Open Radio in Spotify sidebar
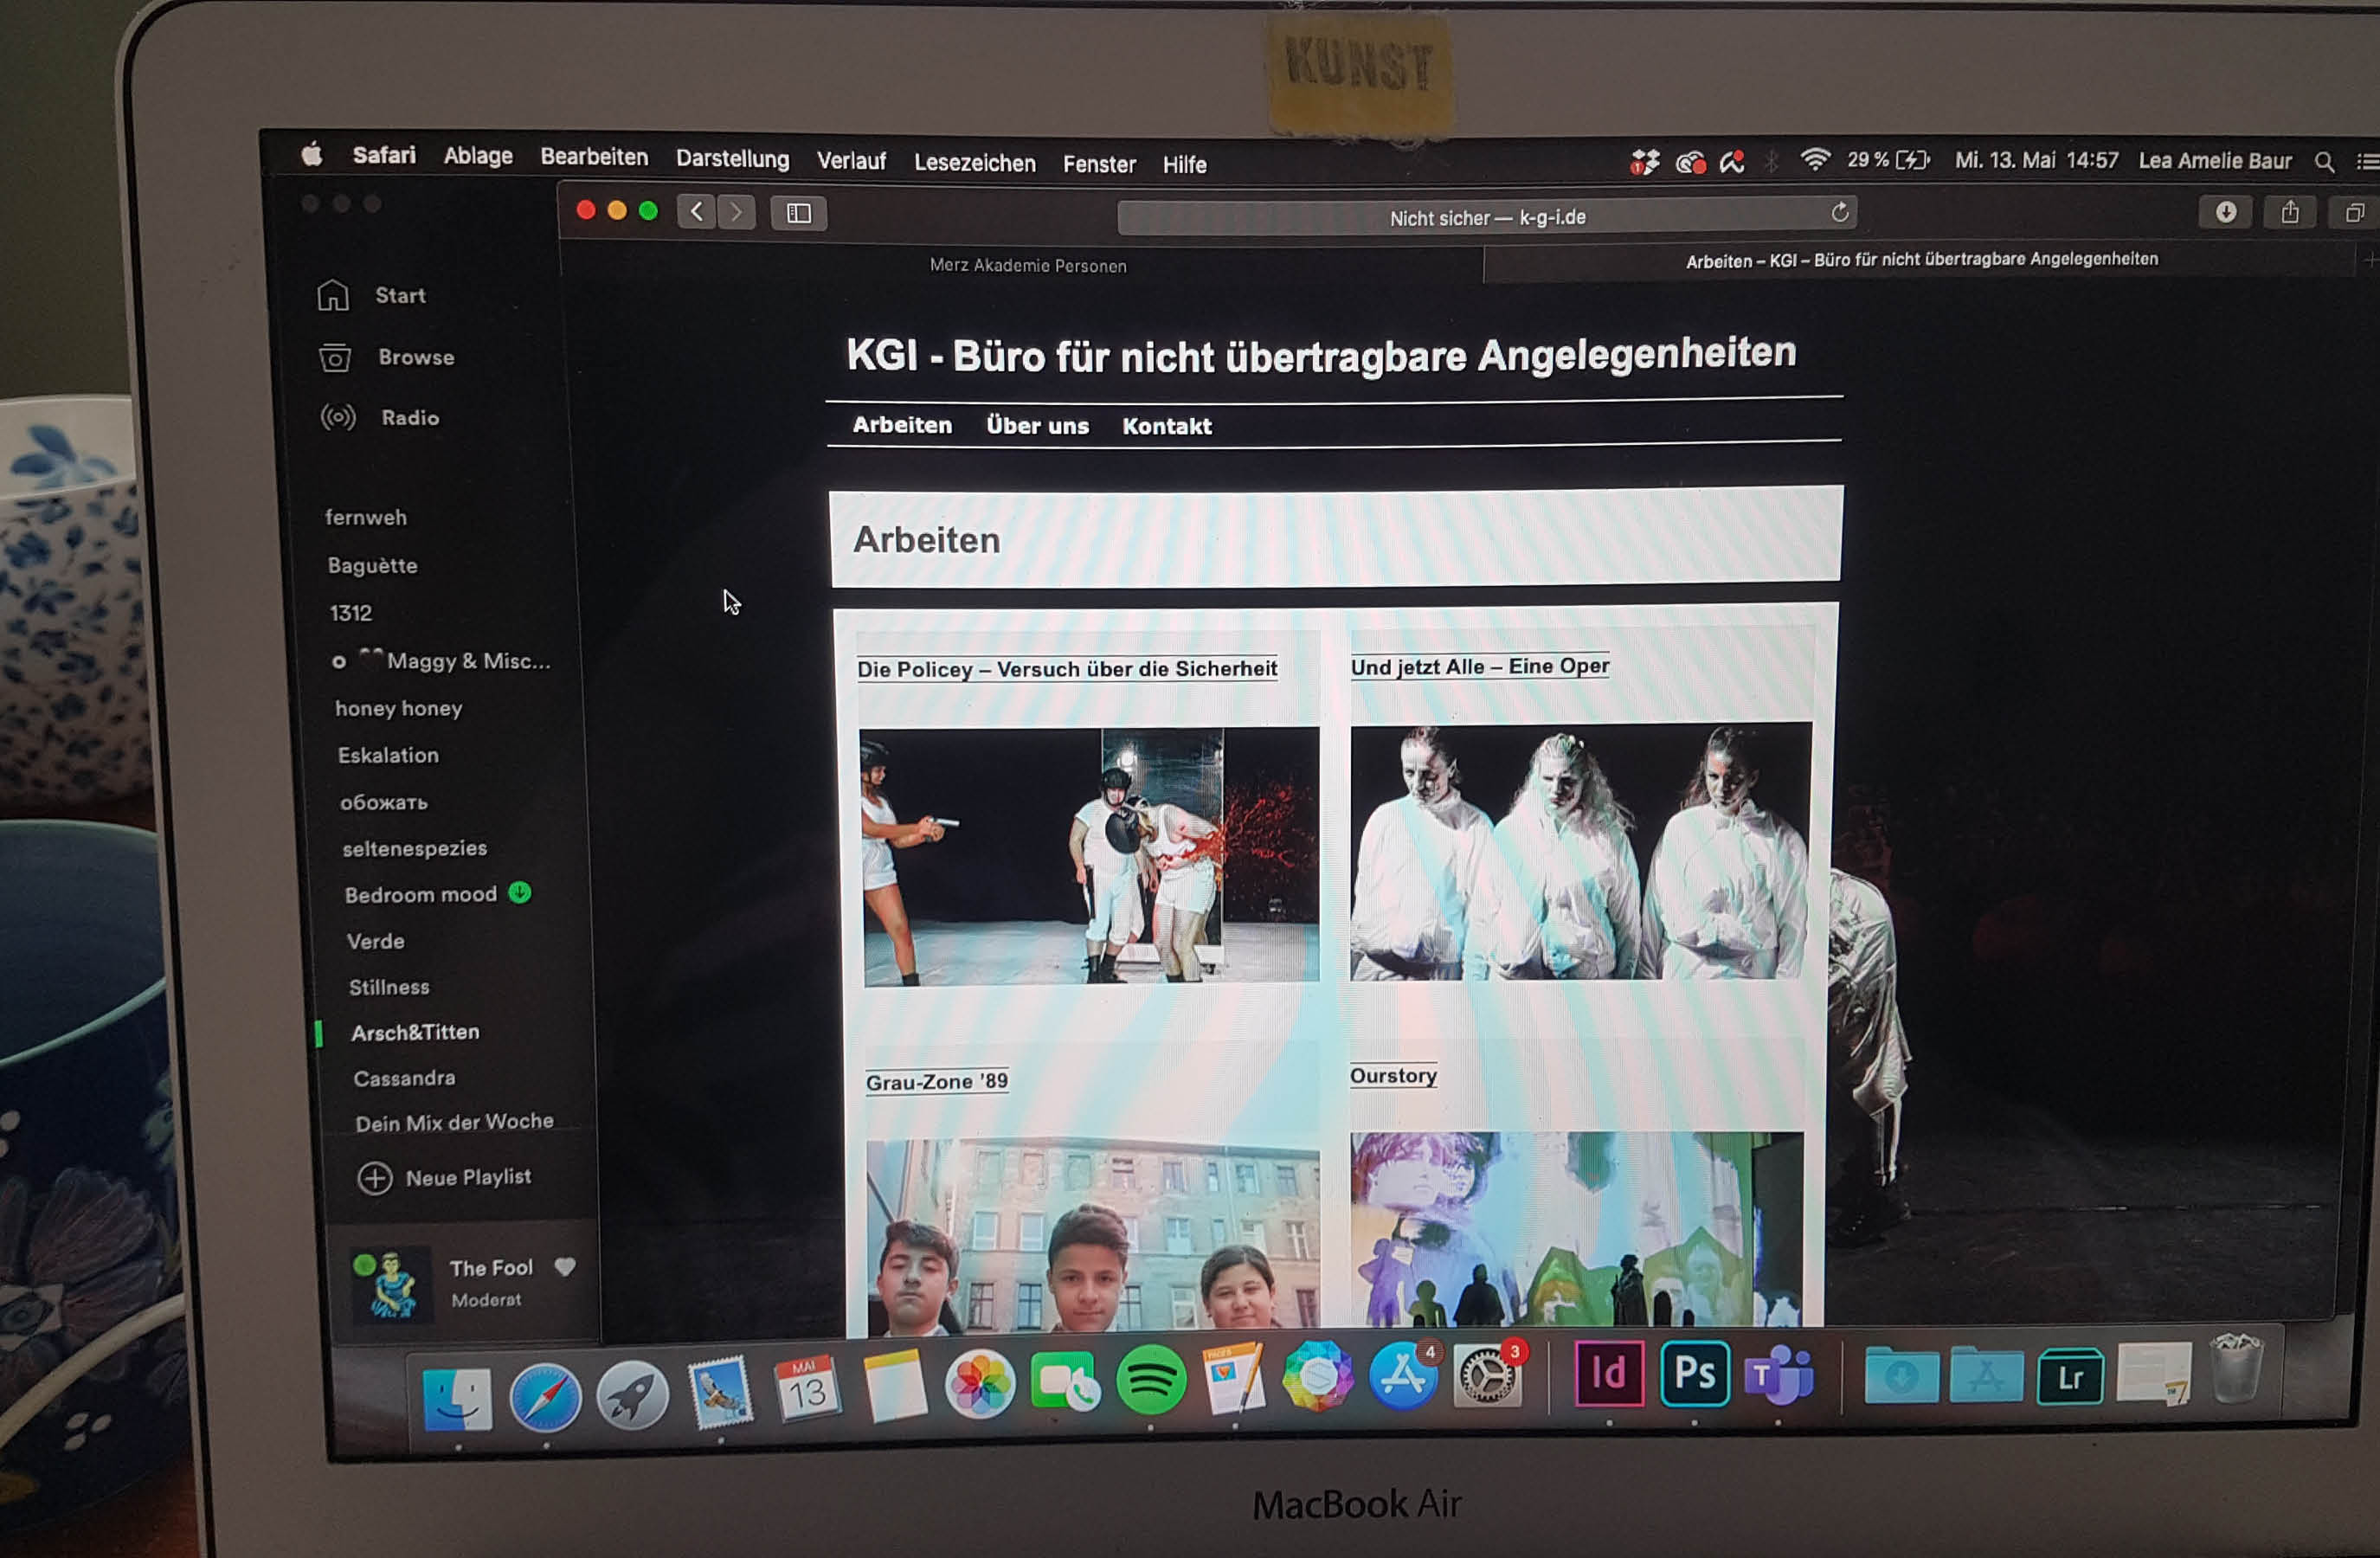 pos(380,417)
